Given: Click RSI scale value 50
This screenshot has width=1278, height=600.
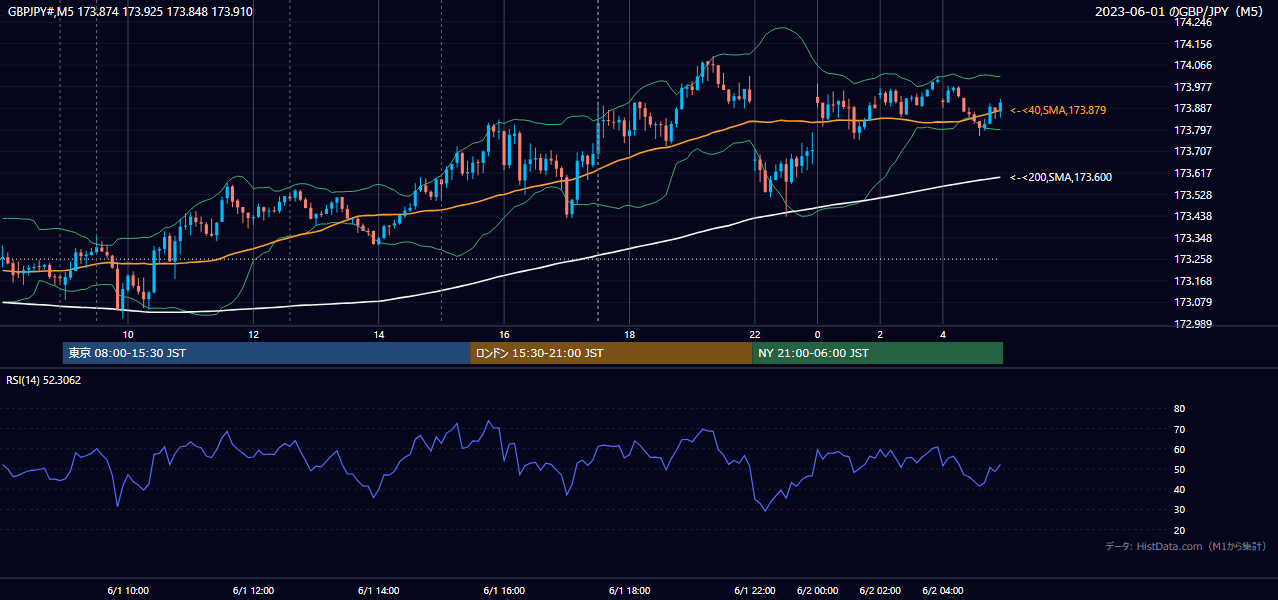Looking at the screenshot, I should click(1179, 470).
